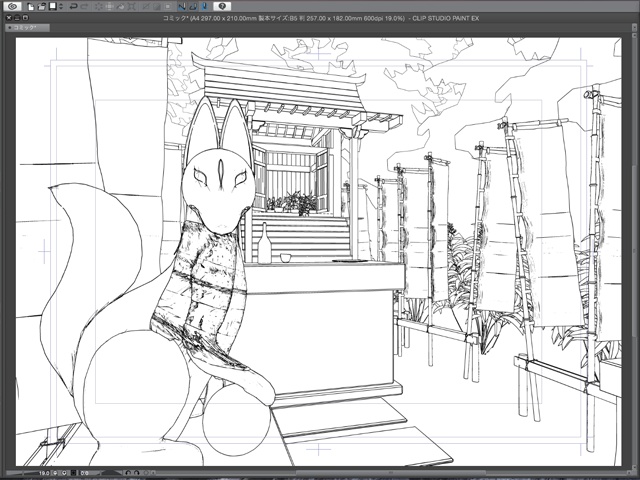Click the 19.0 zoom value field
Screen dimensions: 640x480
click(x=44, y=473)
